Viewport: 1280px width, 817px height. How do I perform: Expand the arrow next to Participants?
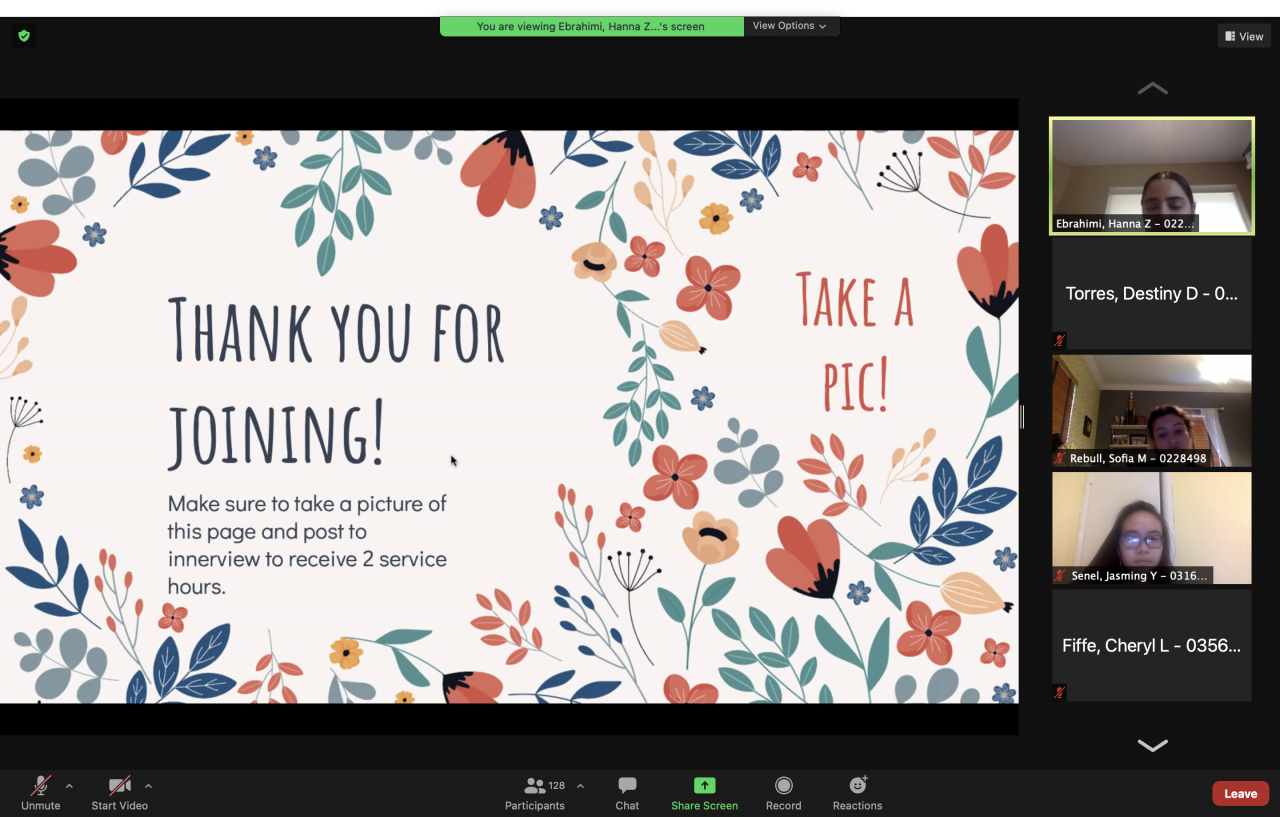[580, 786]
